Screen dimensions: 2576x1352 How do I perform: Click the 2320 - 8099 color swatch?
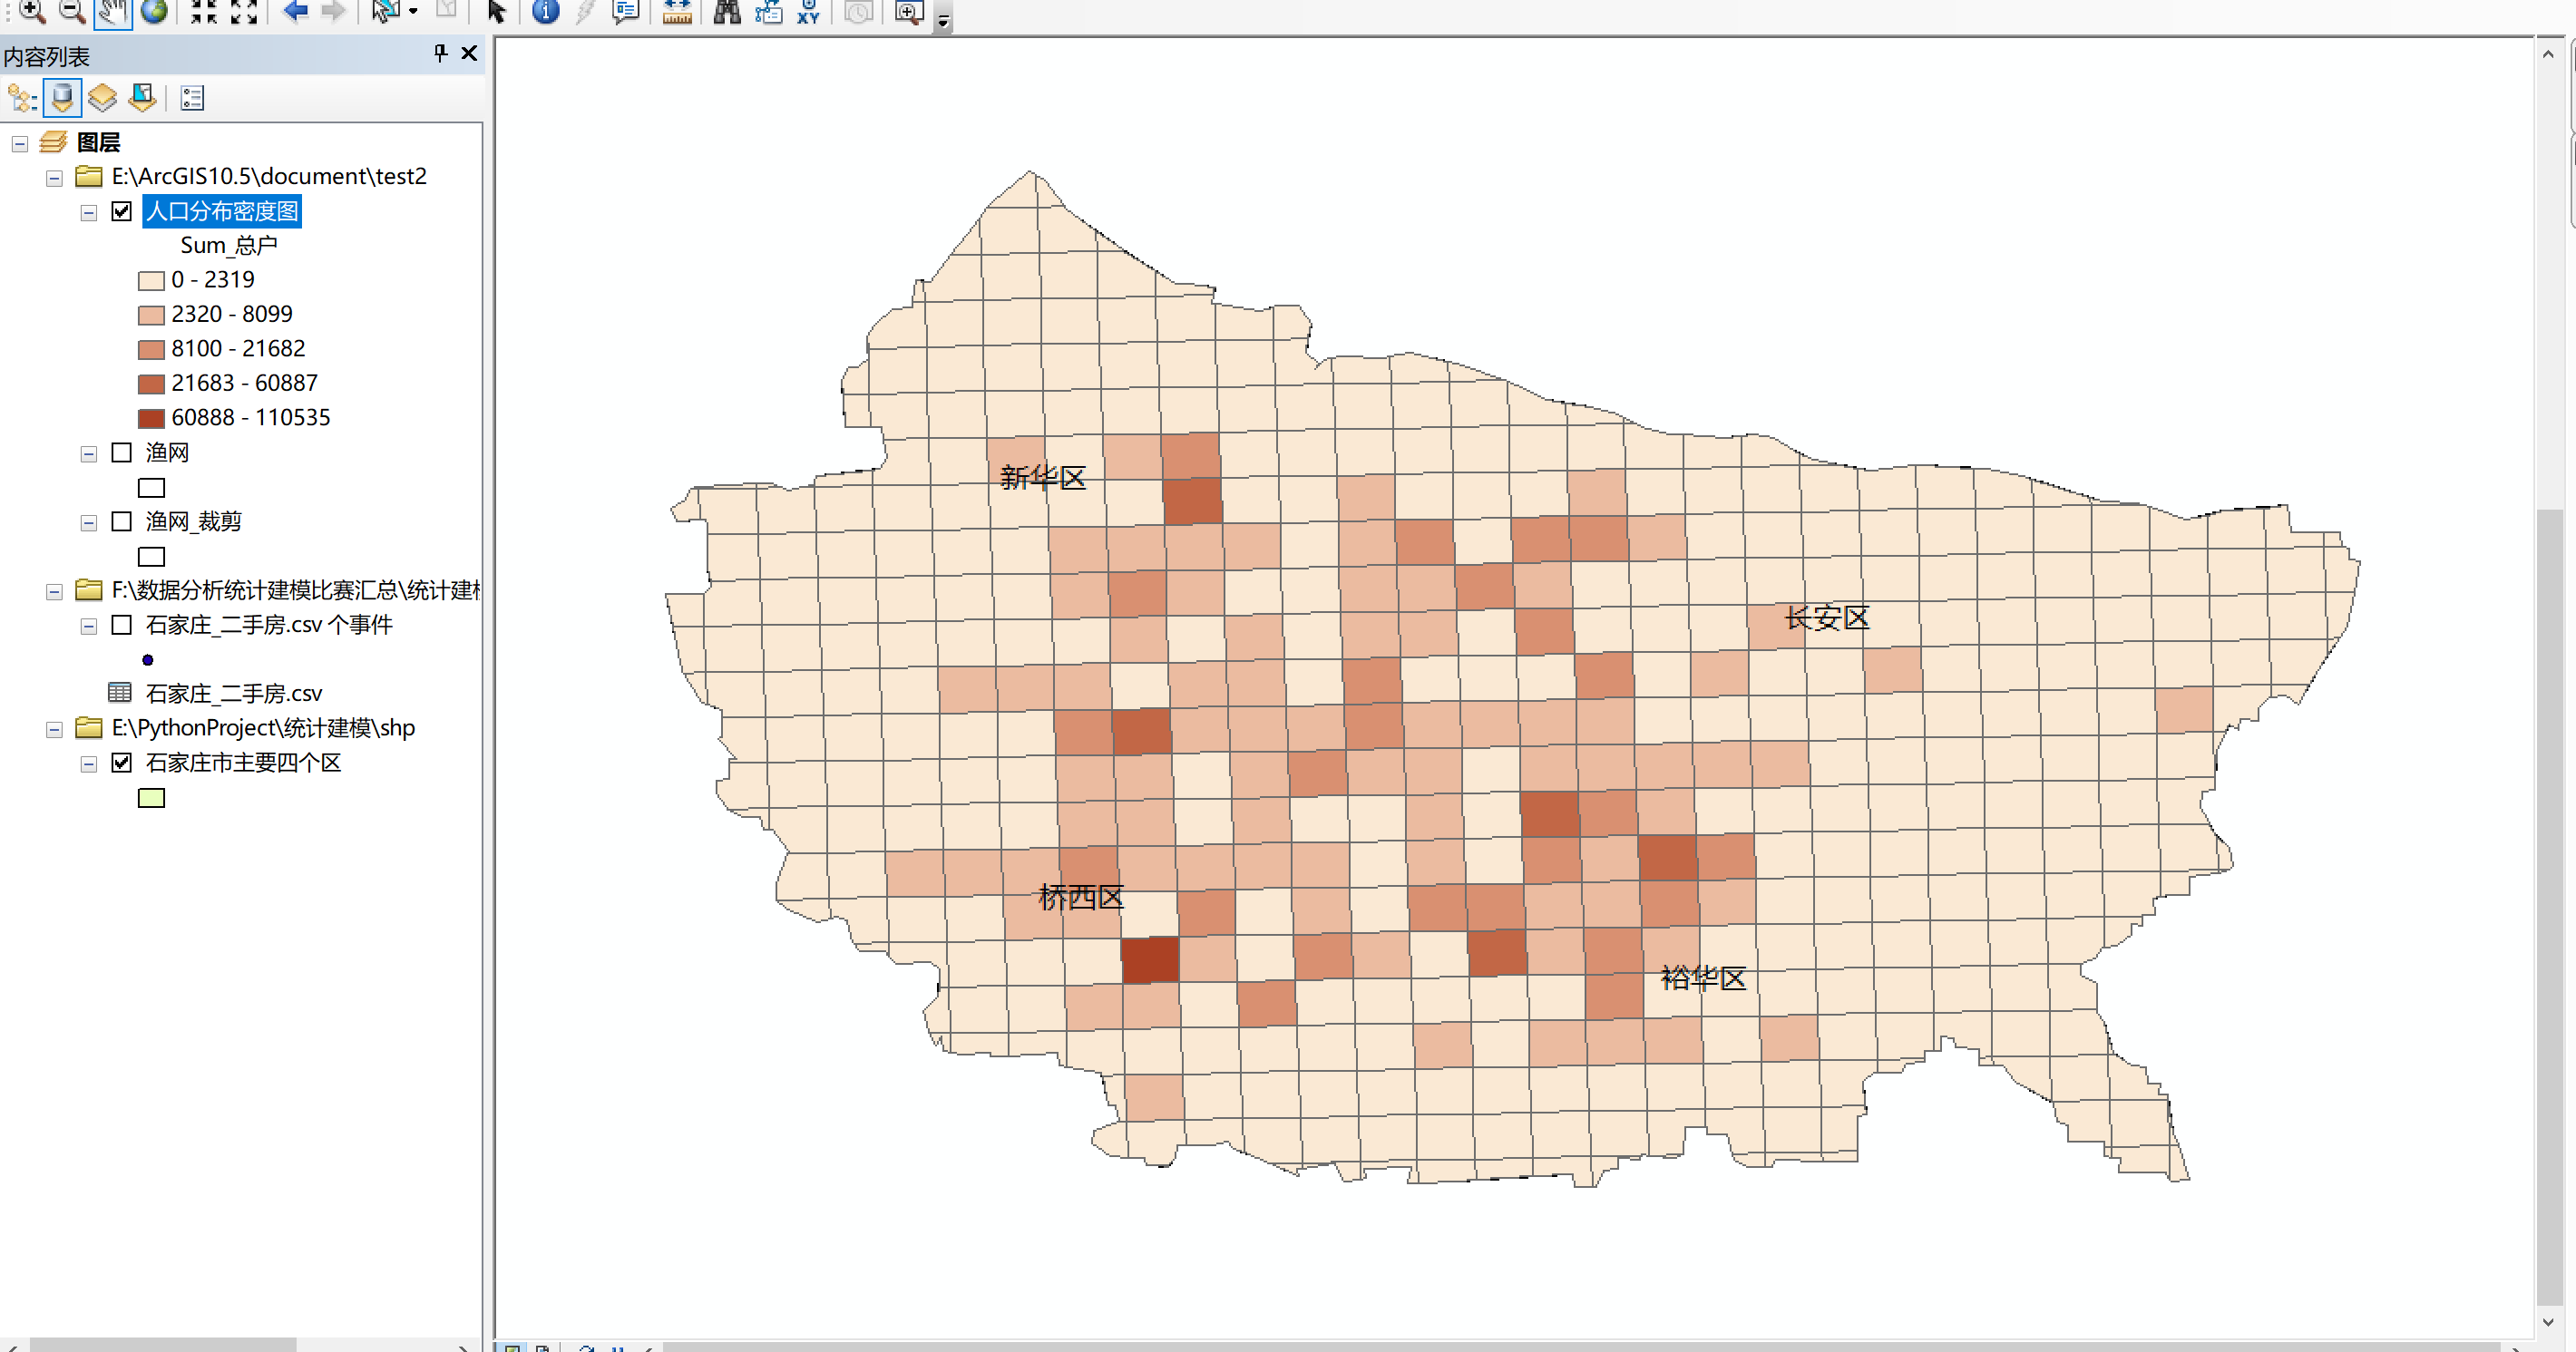coord(151,315)
